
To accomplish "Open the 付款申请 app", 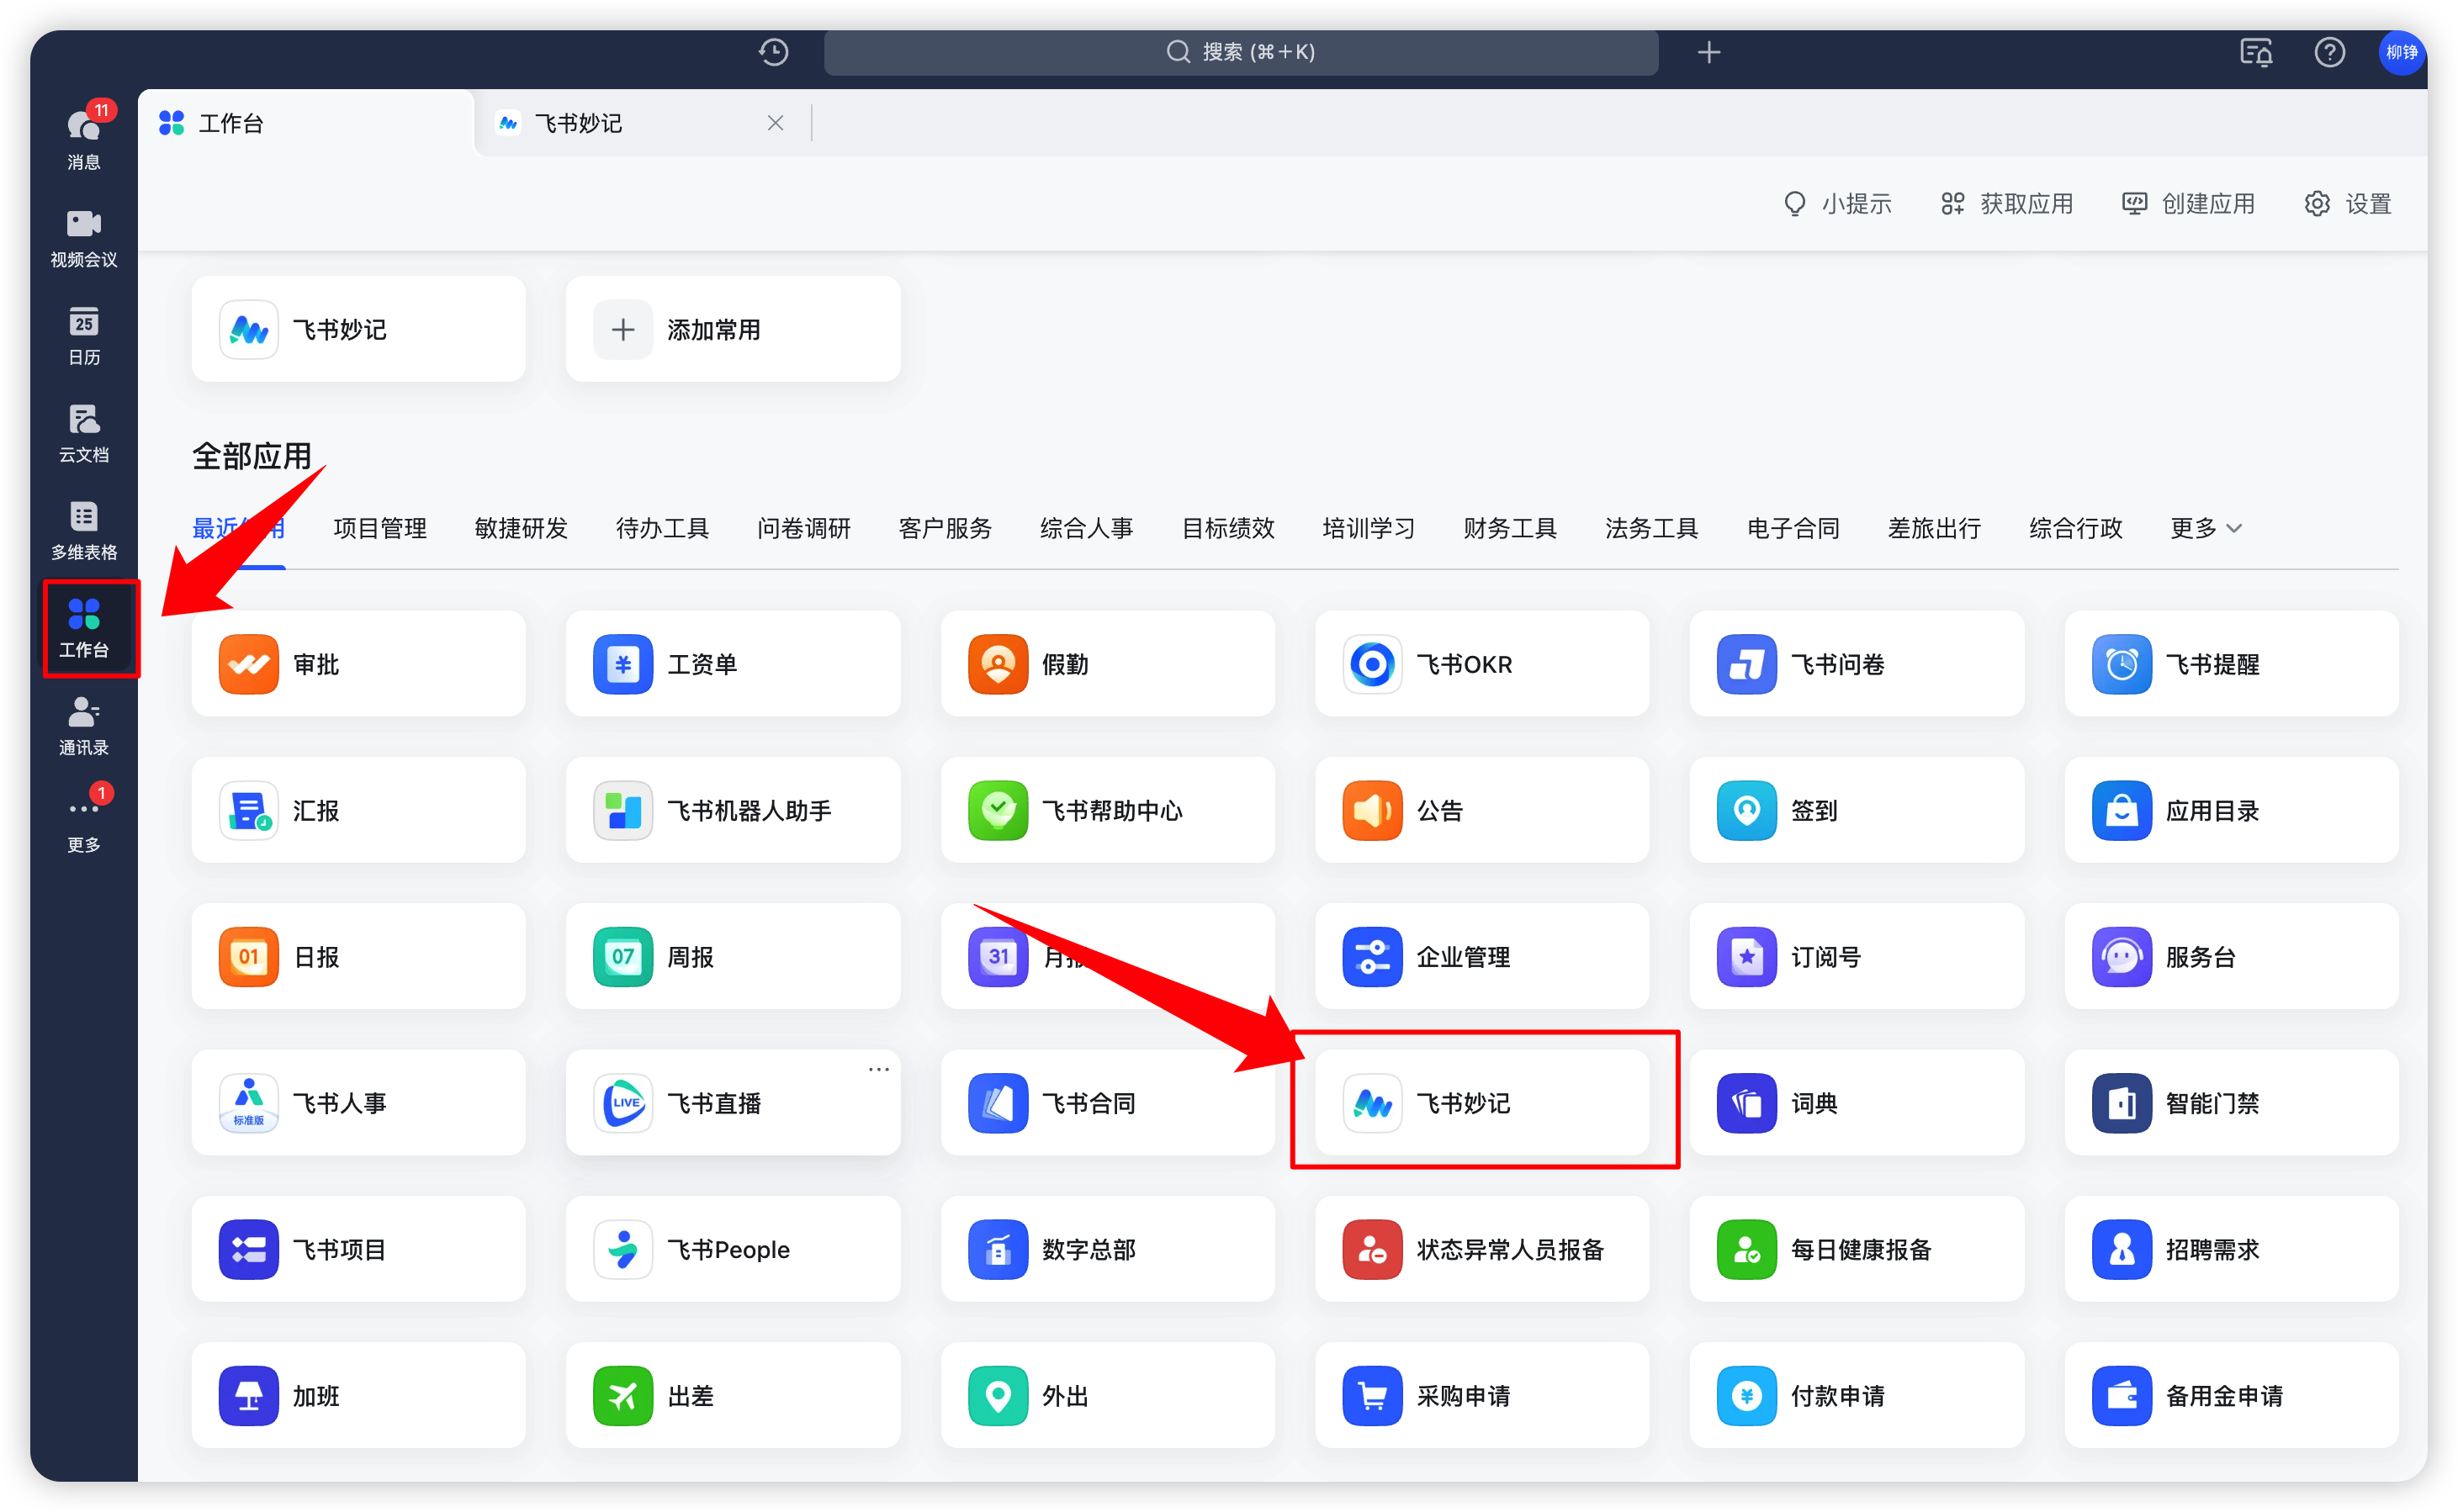I will [1857, 1395].
